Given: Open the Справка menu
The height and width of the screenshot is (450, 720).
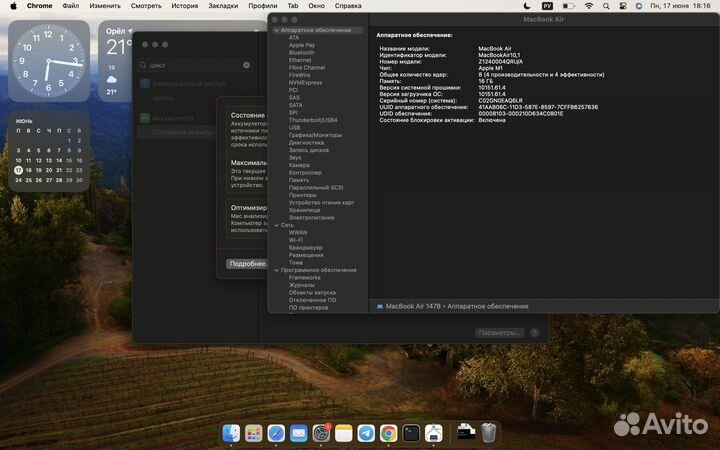Looking at the screenshot, I should pos(348,6).
